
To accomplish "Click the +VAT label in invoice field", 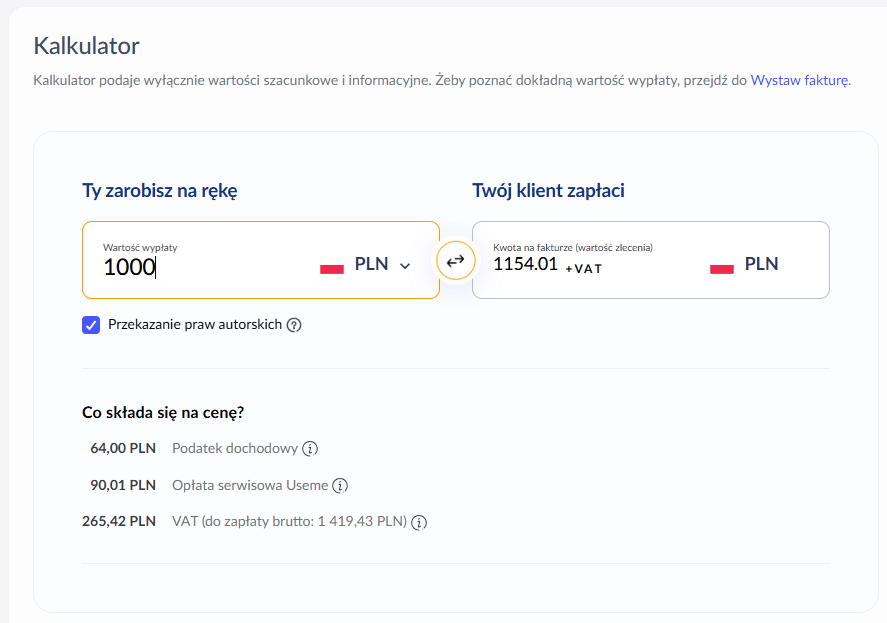I will [x=584, y=268].
